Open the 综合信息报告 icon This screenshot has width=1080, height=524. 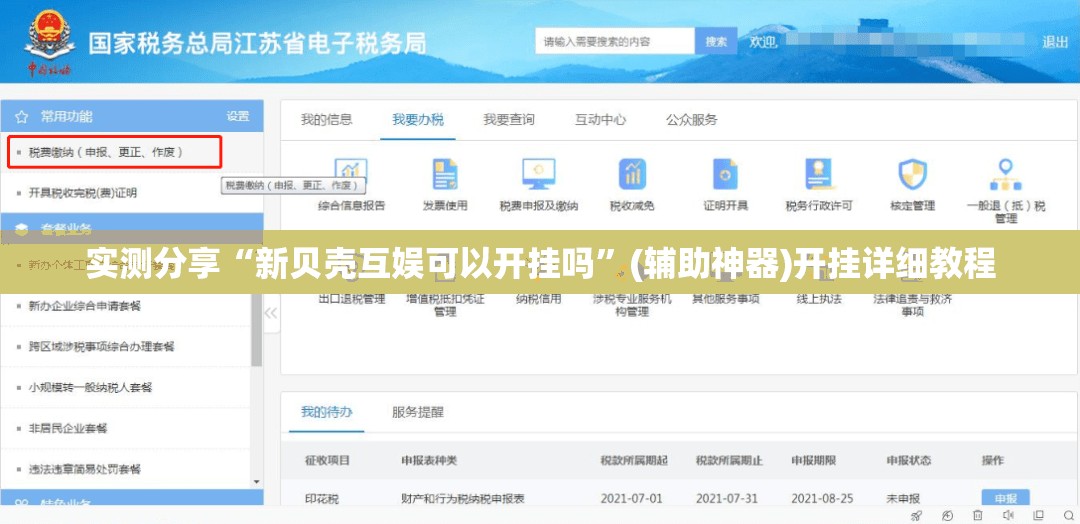(x=351, y=174)
